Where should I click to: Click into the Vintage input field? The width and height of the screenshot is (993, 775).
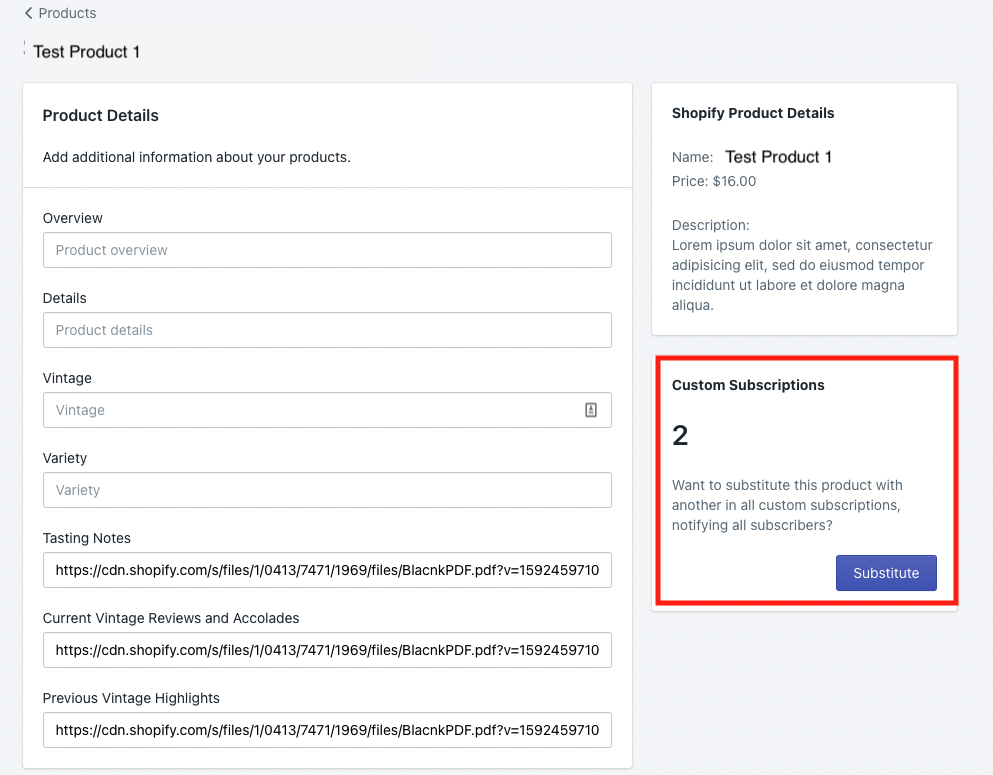[327, 410]
